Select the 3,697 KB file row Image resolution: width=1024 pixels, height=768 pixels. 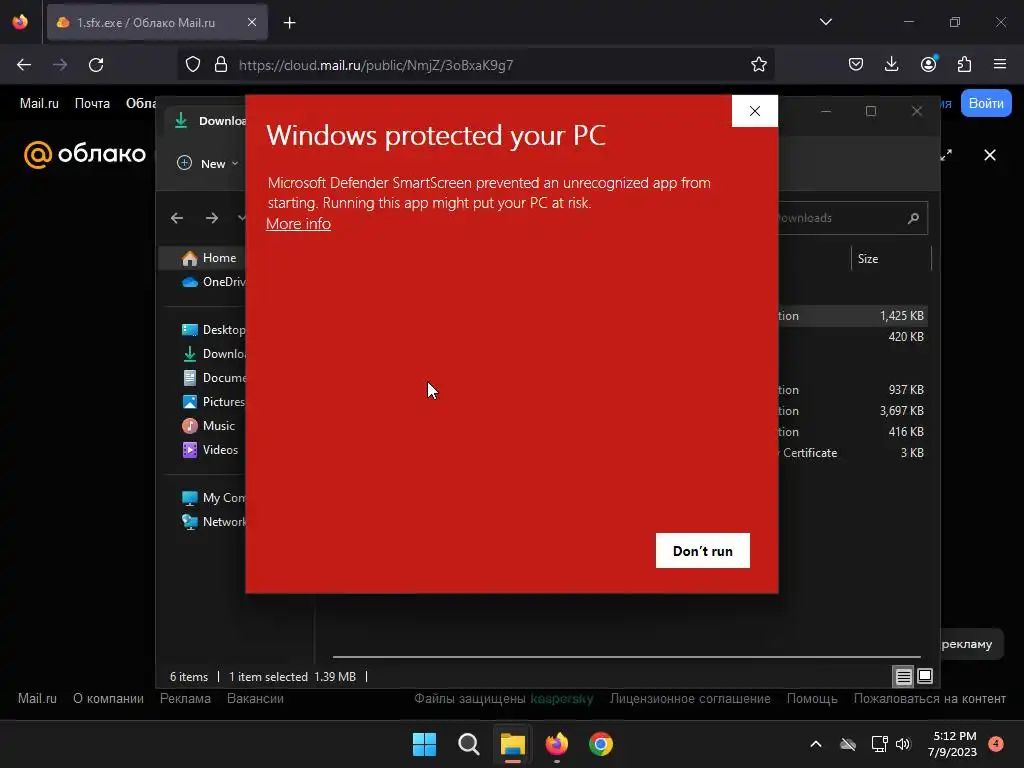[x=852, y=411]
